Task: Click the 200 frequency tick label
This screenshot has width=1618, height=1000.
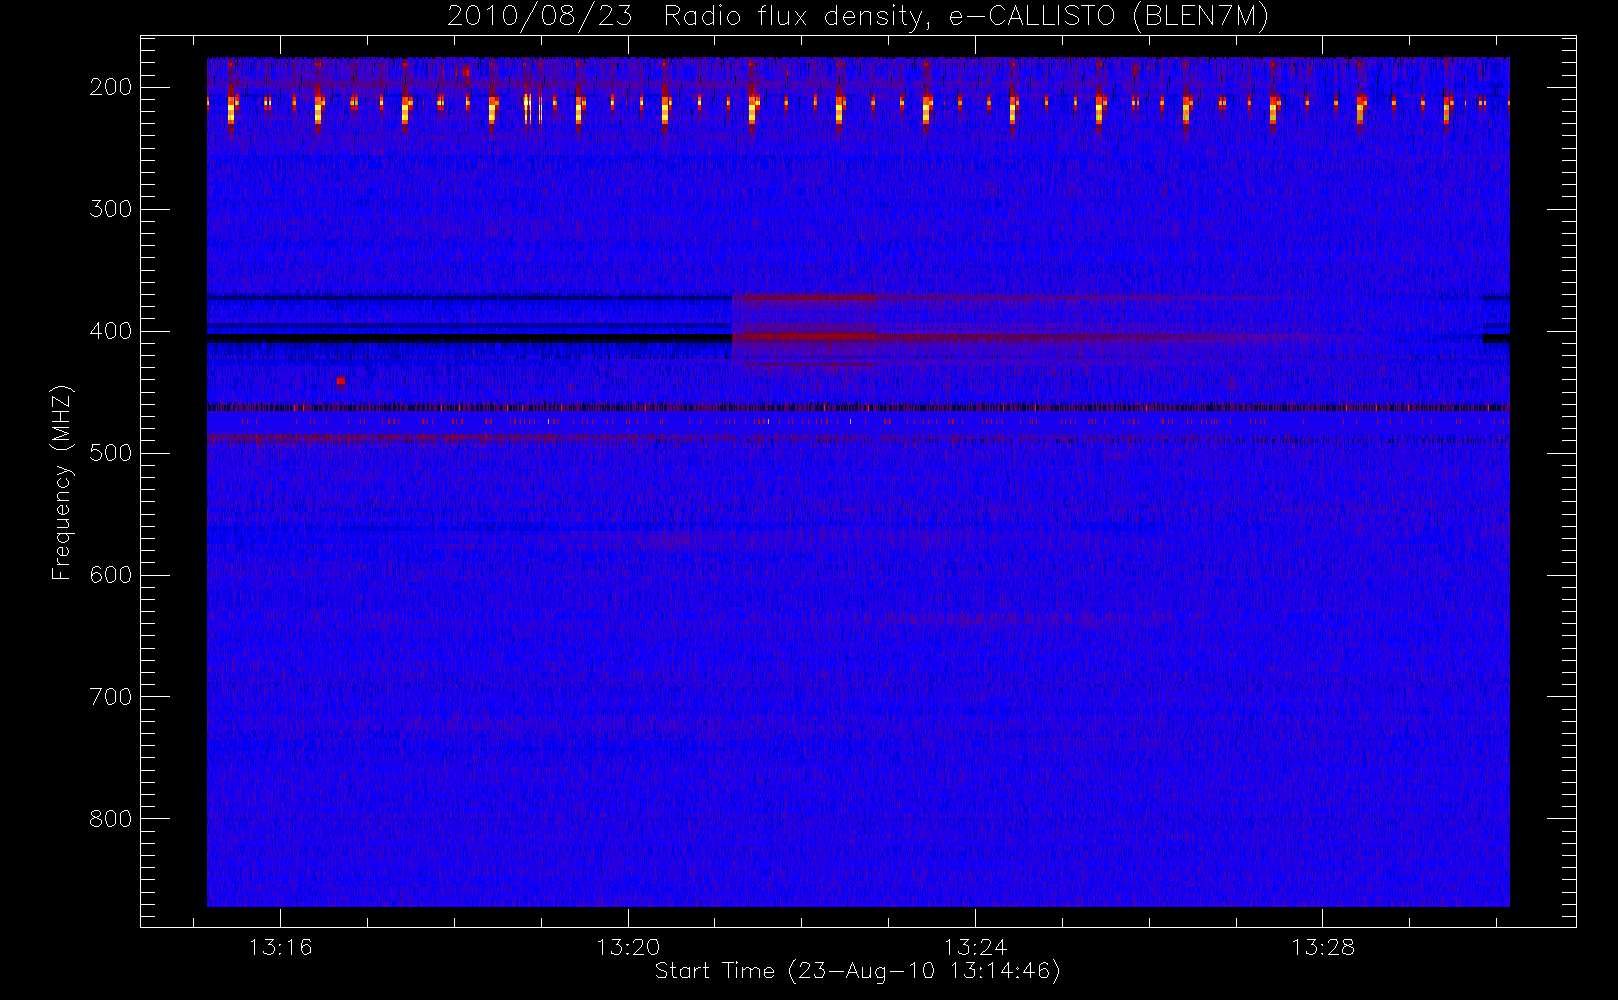Action: [x=111, y=87]
